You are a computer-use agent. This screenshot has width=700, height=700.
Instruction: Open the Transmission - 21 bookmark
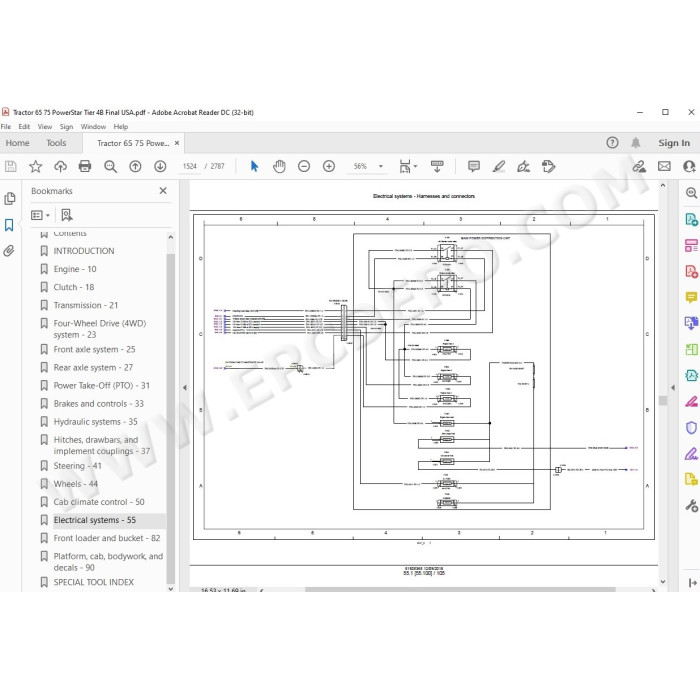[x=86, y=305]
